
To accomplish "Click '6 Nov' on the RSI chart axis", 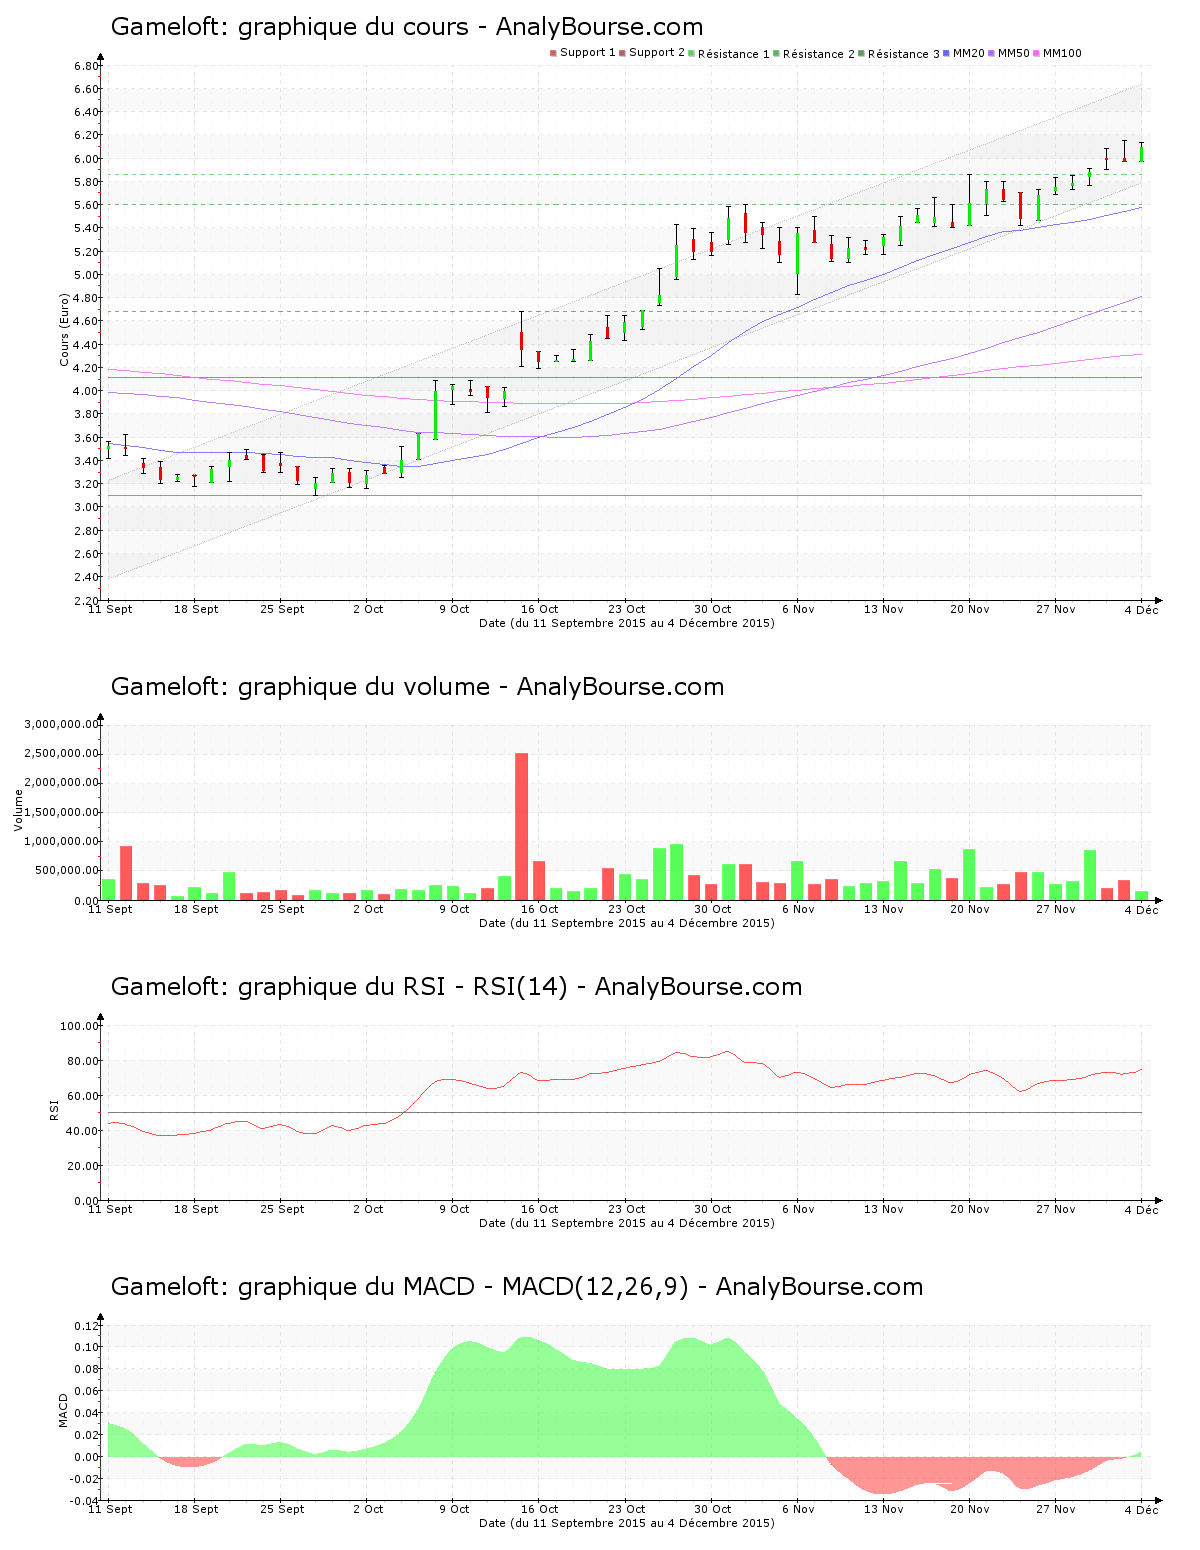I will [x=798, y=1209].
